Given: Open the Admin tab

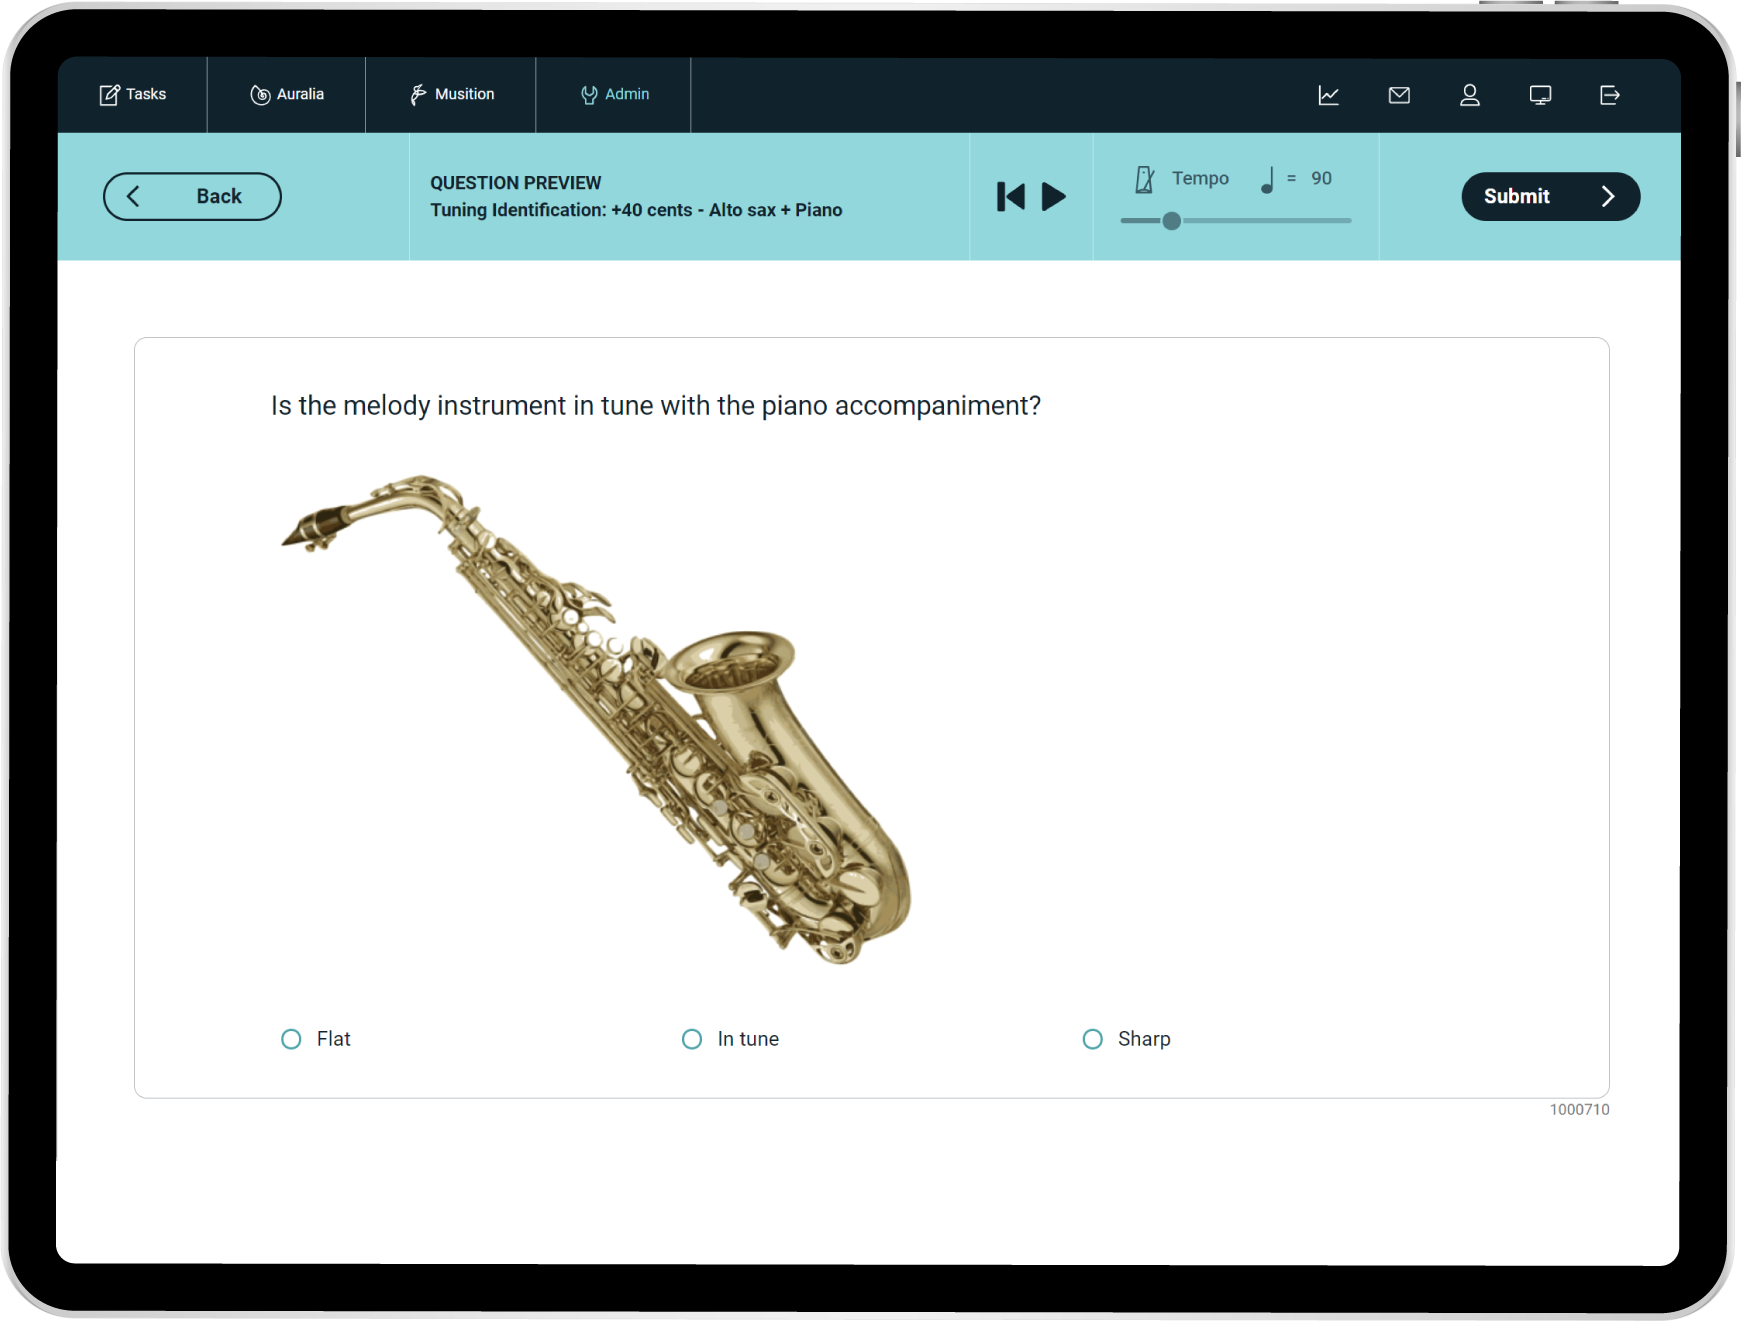Looking at the screenshot, I should tap(614, 95).
